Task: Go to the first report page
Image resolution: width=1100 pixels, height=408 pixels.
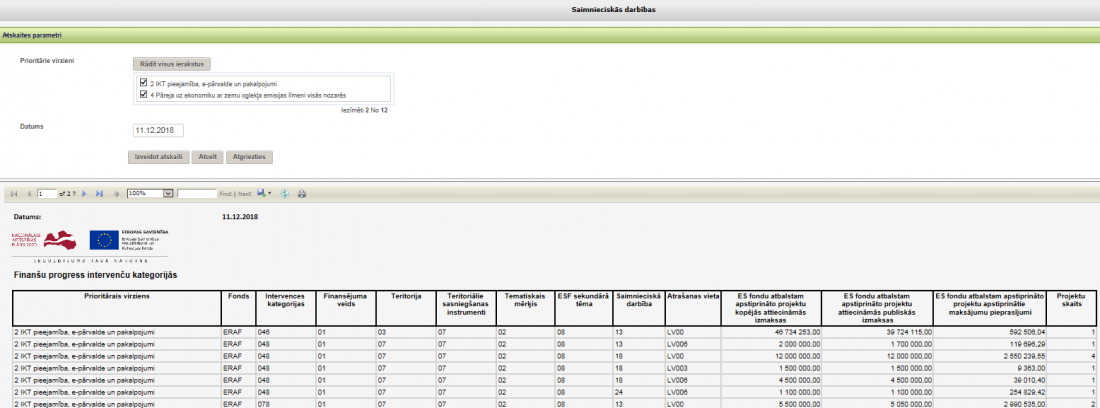Action: point(14,193)
